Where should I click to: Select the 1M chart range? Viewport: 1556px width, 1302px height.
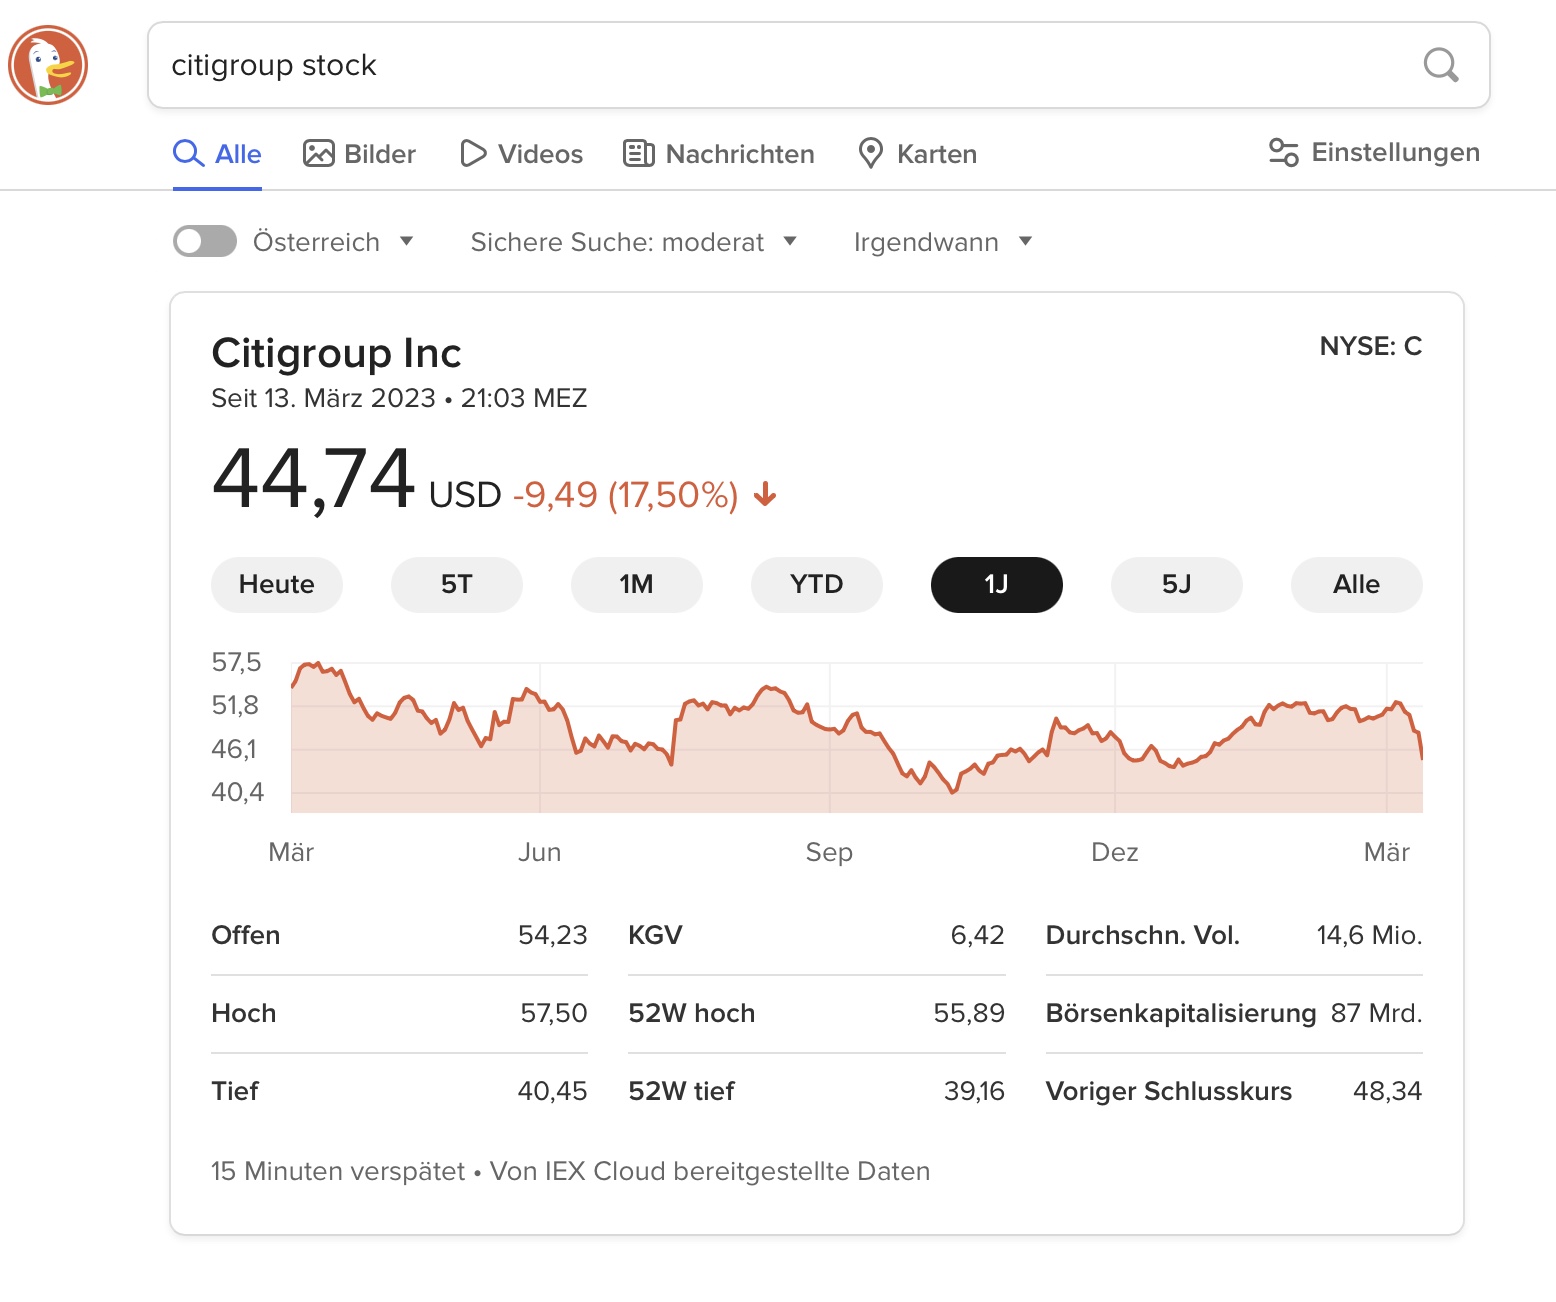coord(637,585)
